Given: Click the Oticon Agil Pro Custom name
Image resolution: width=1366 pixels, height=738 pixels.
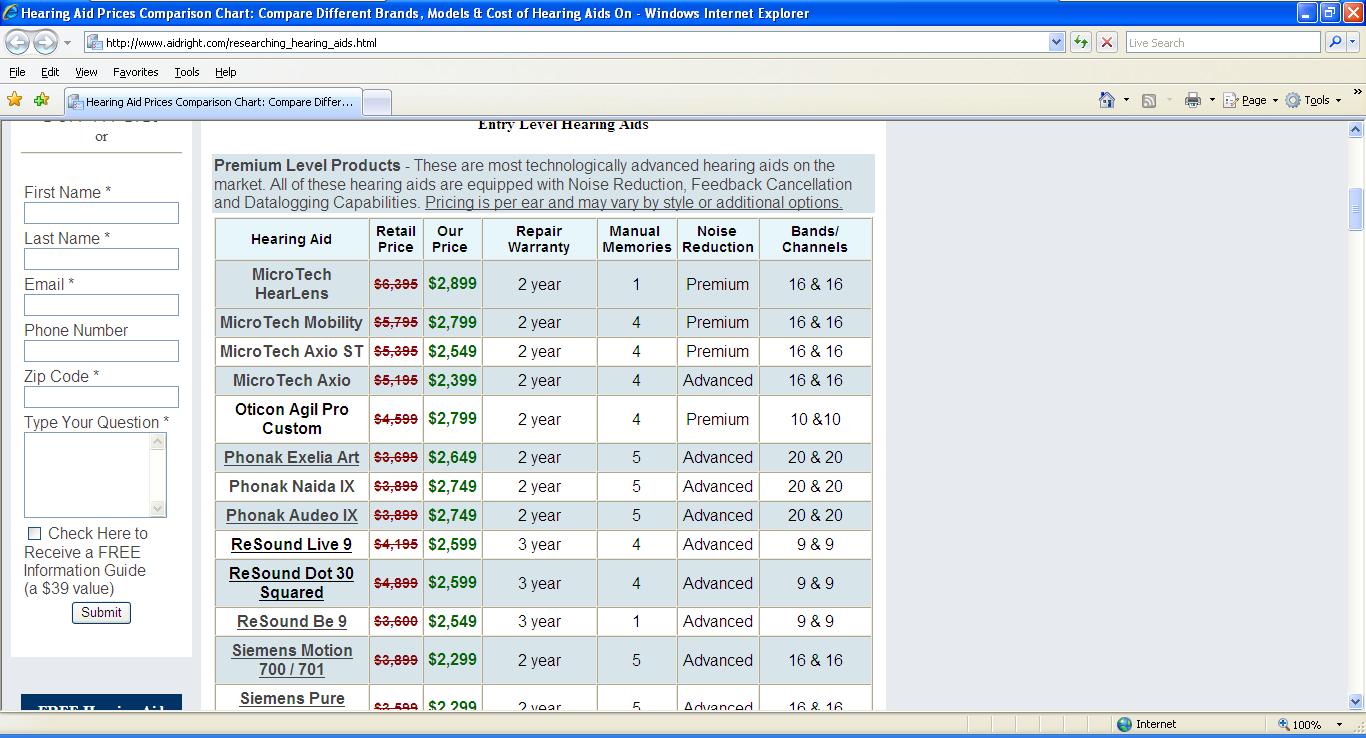Looking at the screenshot, I should pos(291,419).
